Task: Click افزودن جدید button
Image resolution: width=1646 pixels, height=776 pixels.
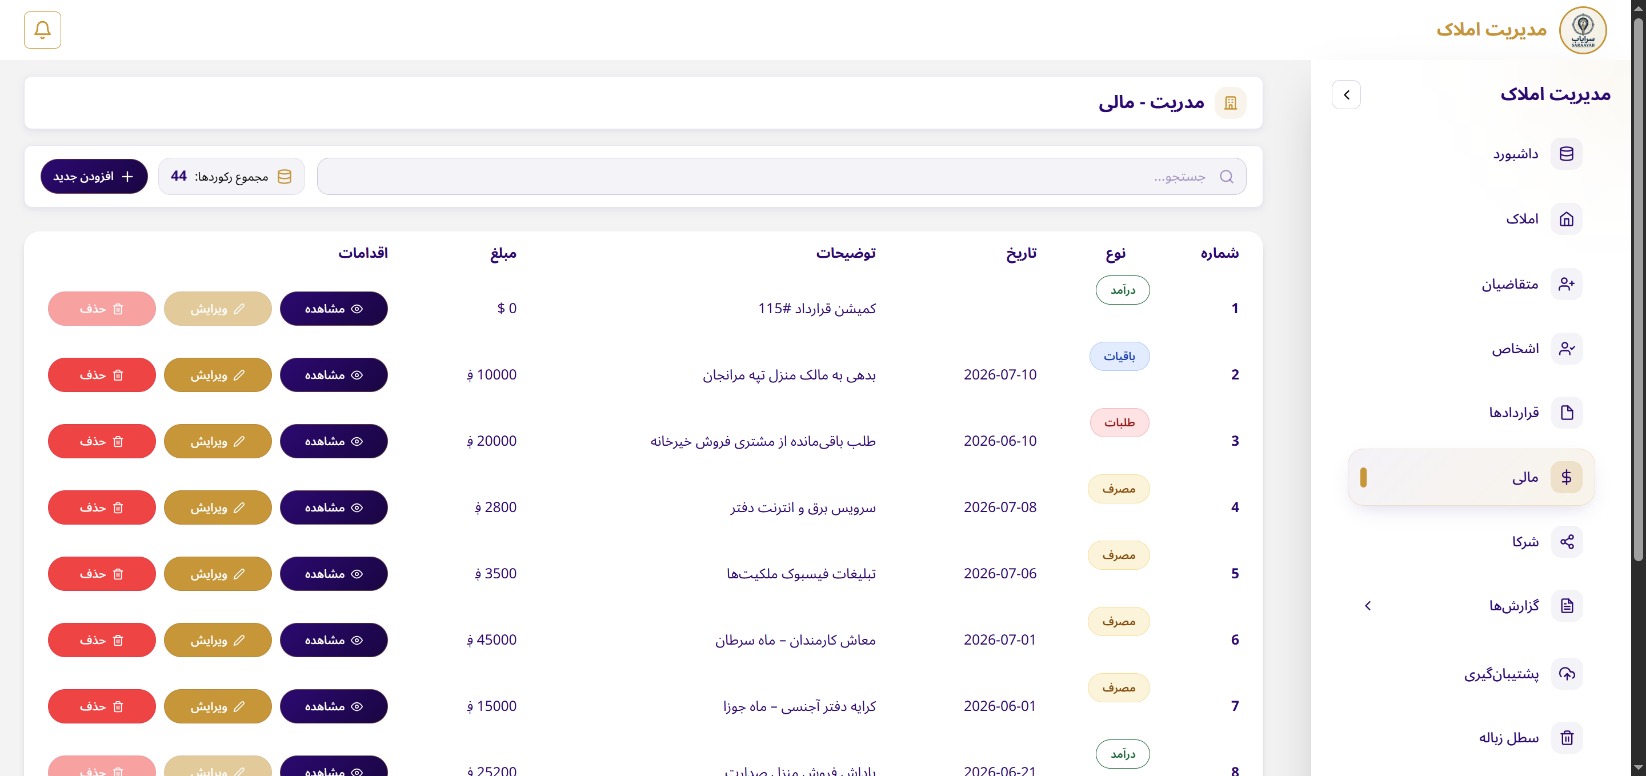Action: tap(94, 176)
